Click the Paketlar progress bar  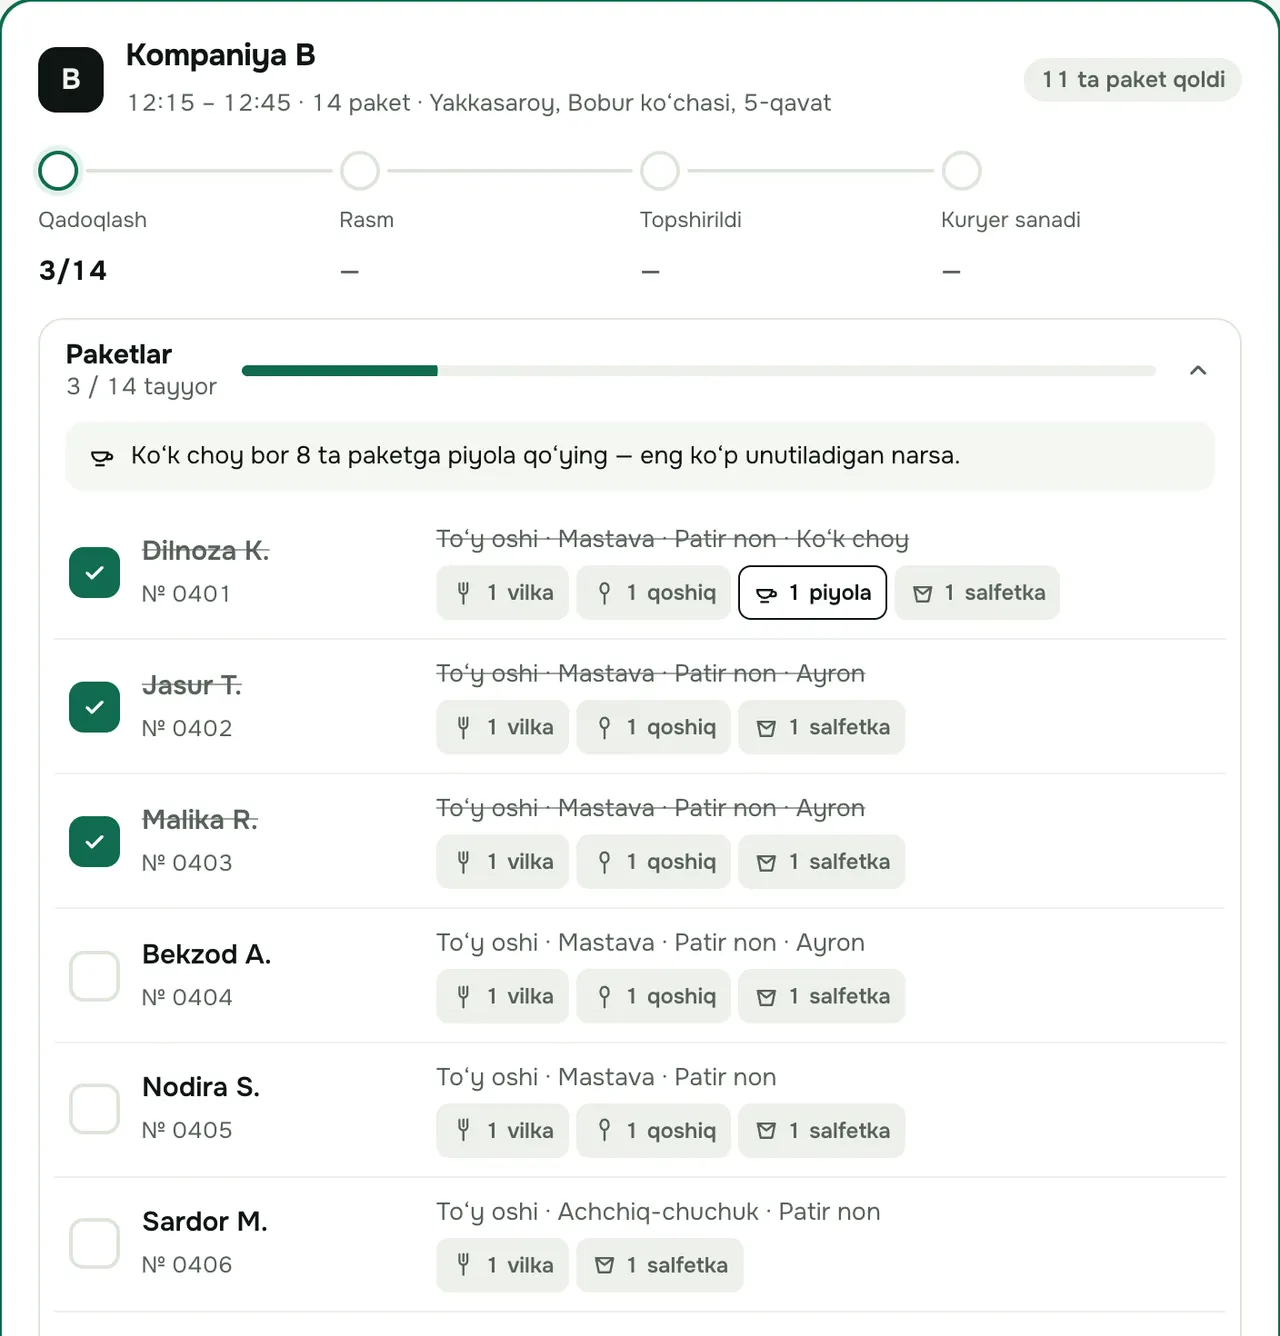(x=699, y=371)
